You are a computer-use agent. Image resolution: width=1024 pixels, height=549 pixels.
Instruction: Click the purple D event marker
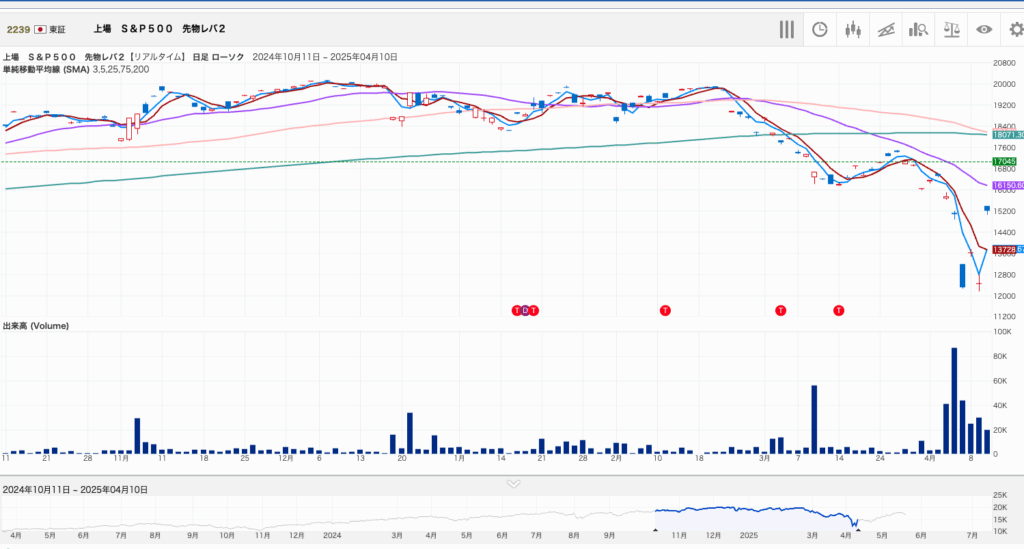point(525,310)
